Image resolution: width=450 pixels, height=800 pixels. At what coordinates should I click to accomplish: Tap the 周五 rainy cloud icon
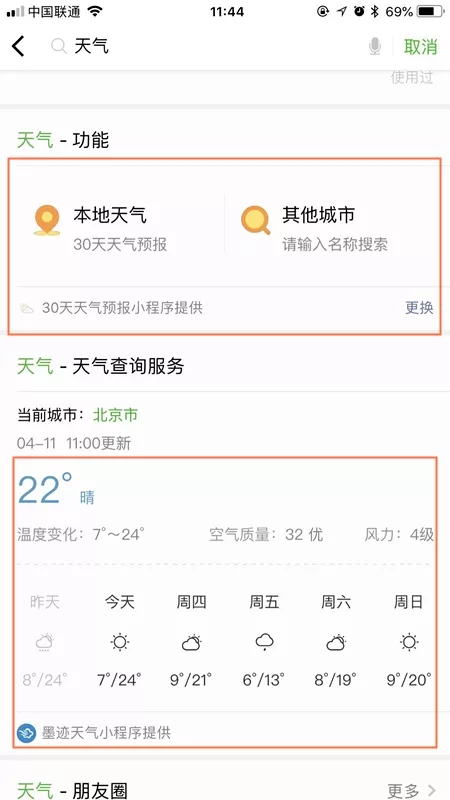pos(264,642)
